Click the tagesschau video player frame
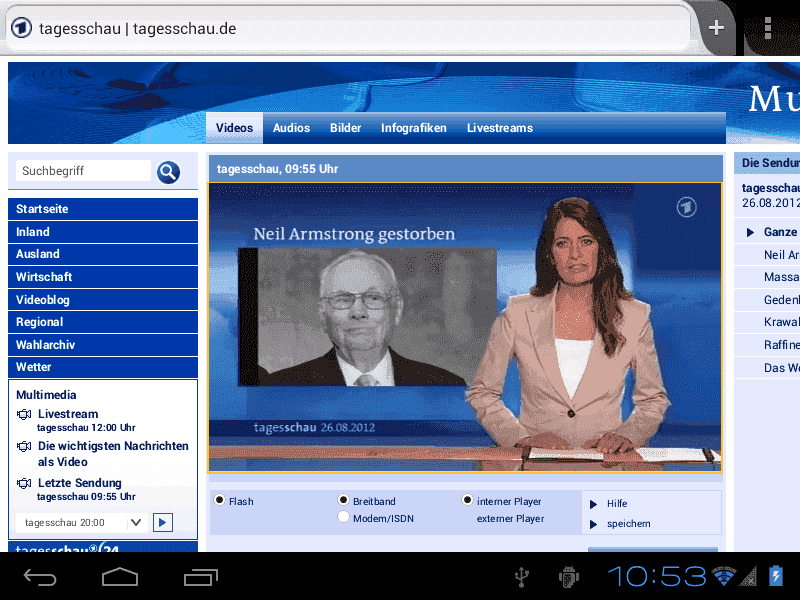The height and width of the screenshot is (600, 800). (x=465, y=328)
